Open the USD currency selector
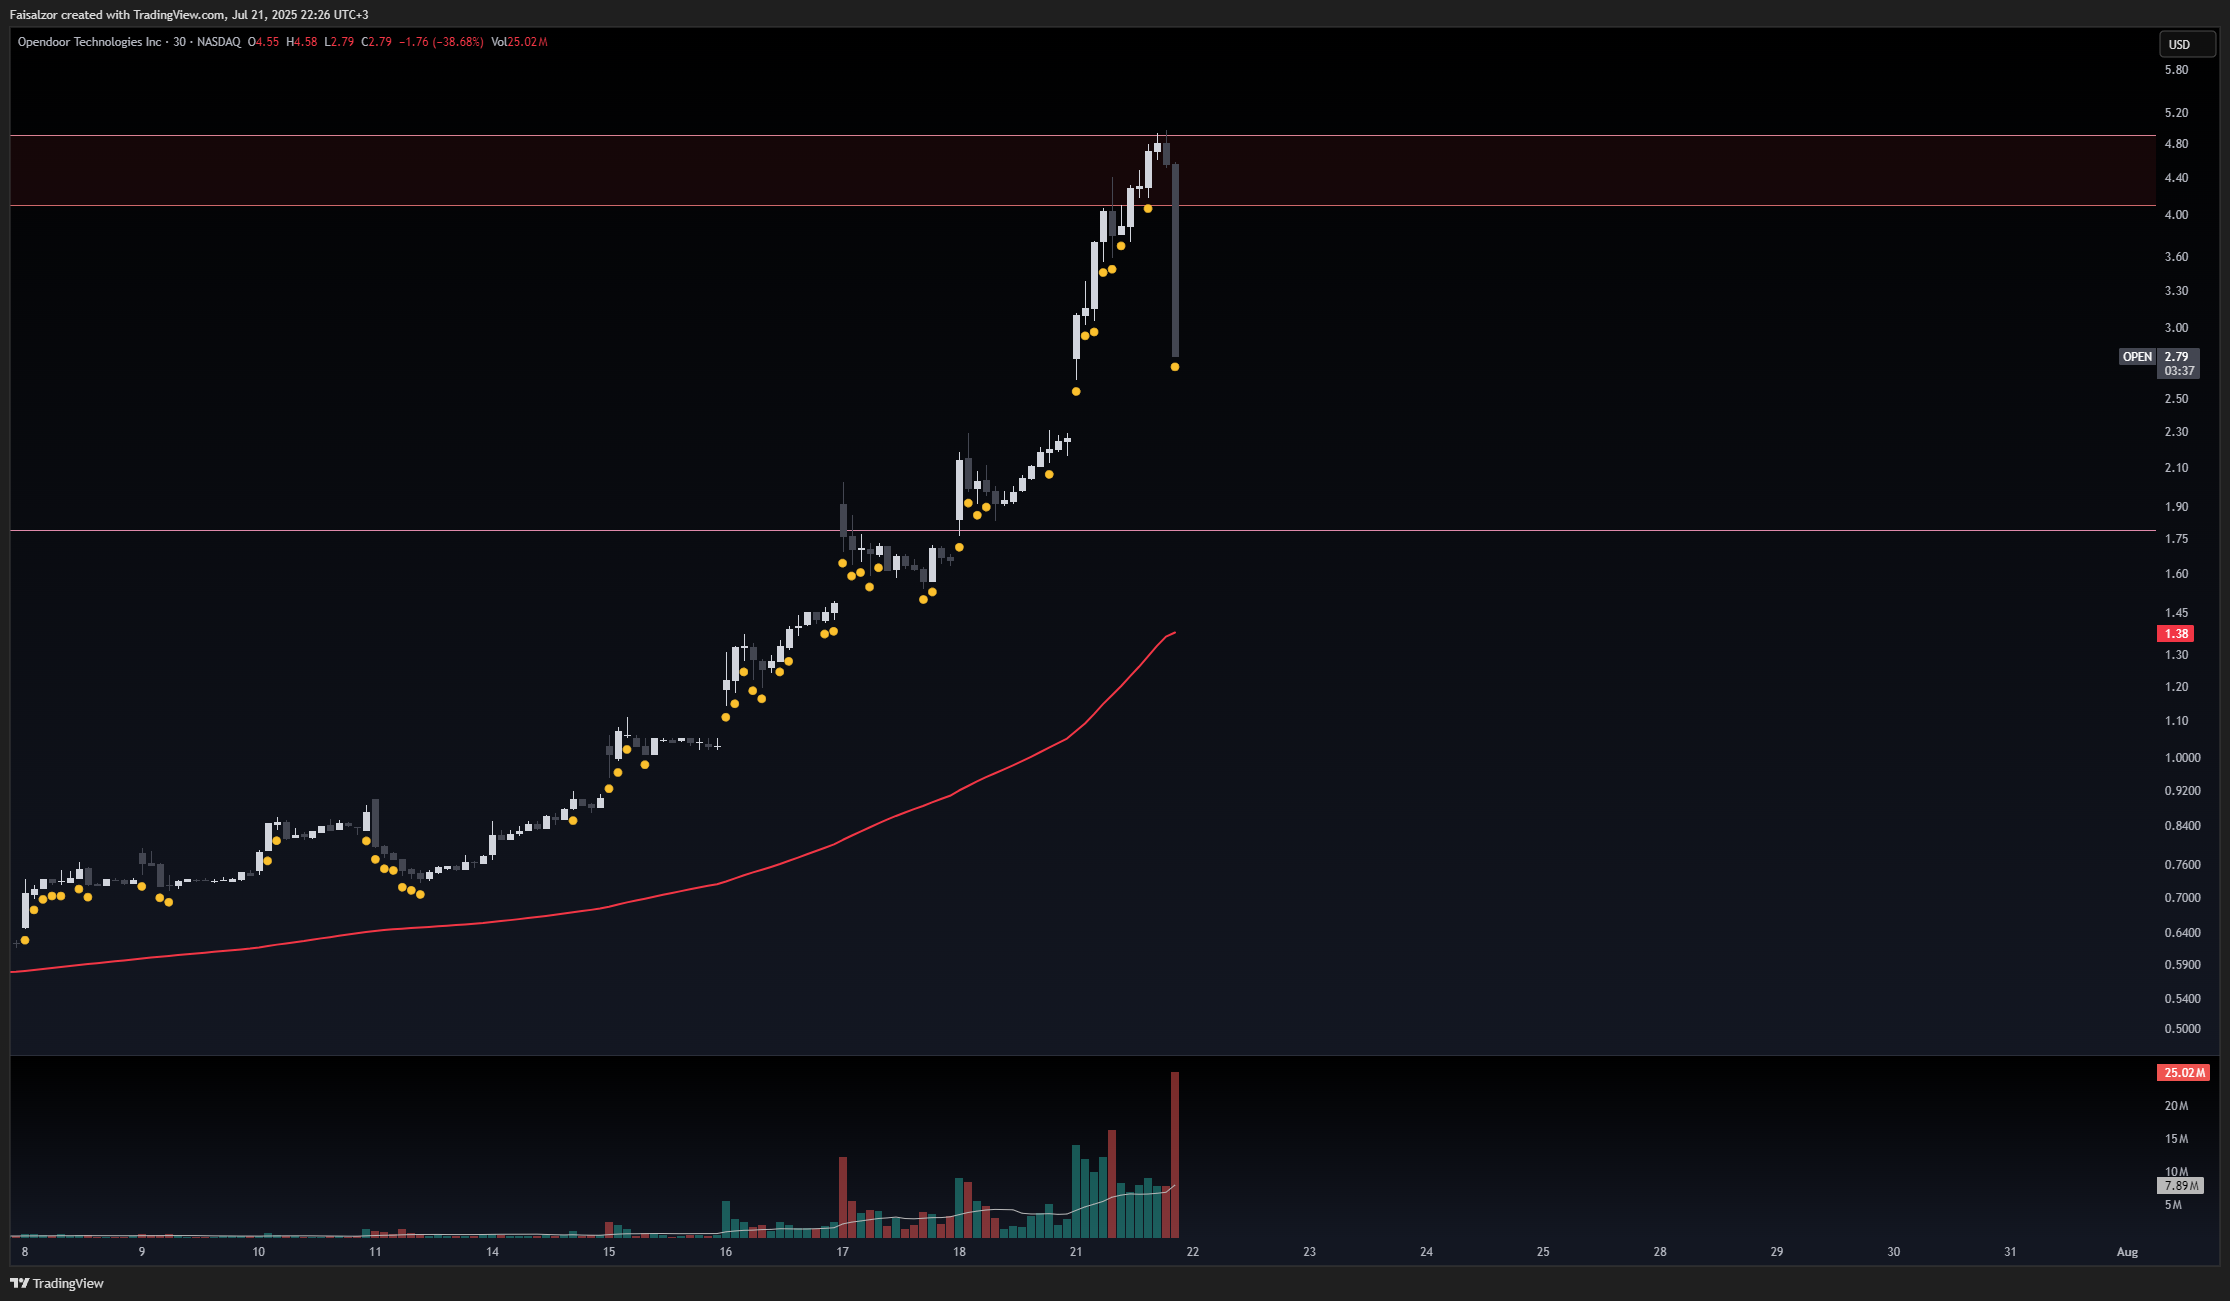Screen dimensions: 2230x1301 click(2187, 44)
